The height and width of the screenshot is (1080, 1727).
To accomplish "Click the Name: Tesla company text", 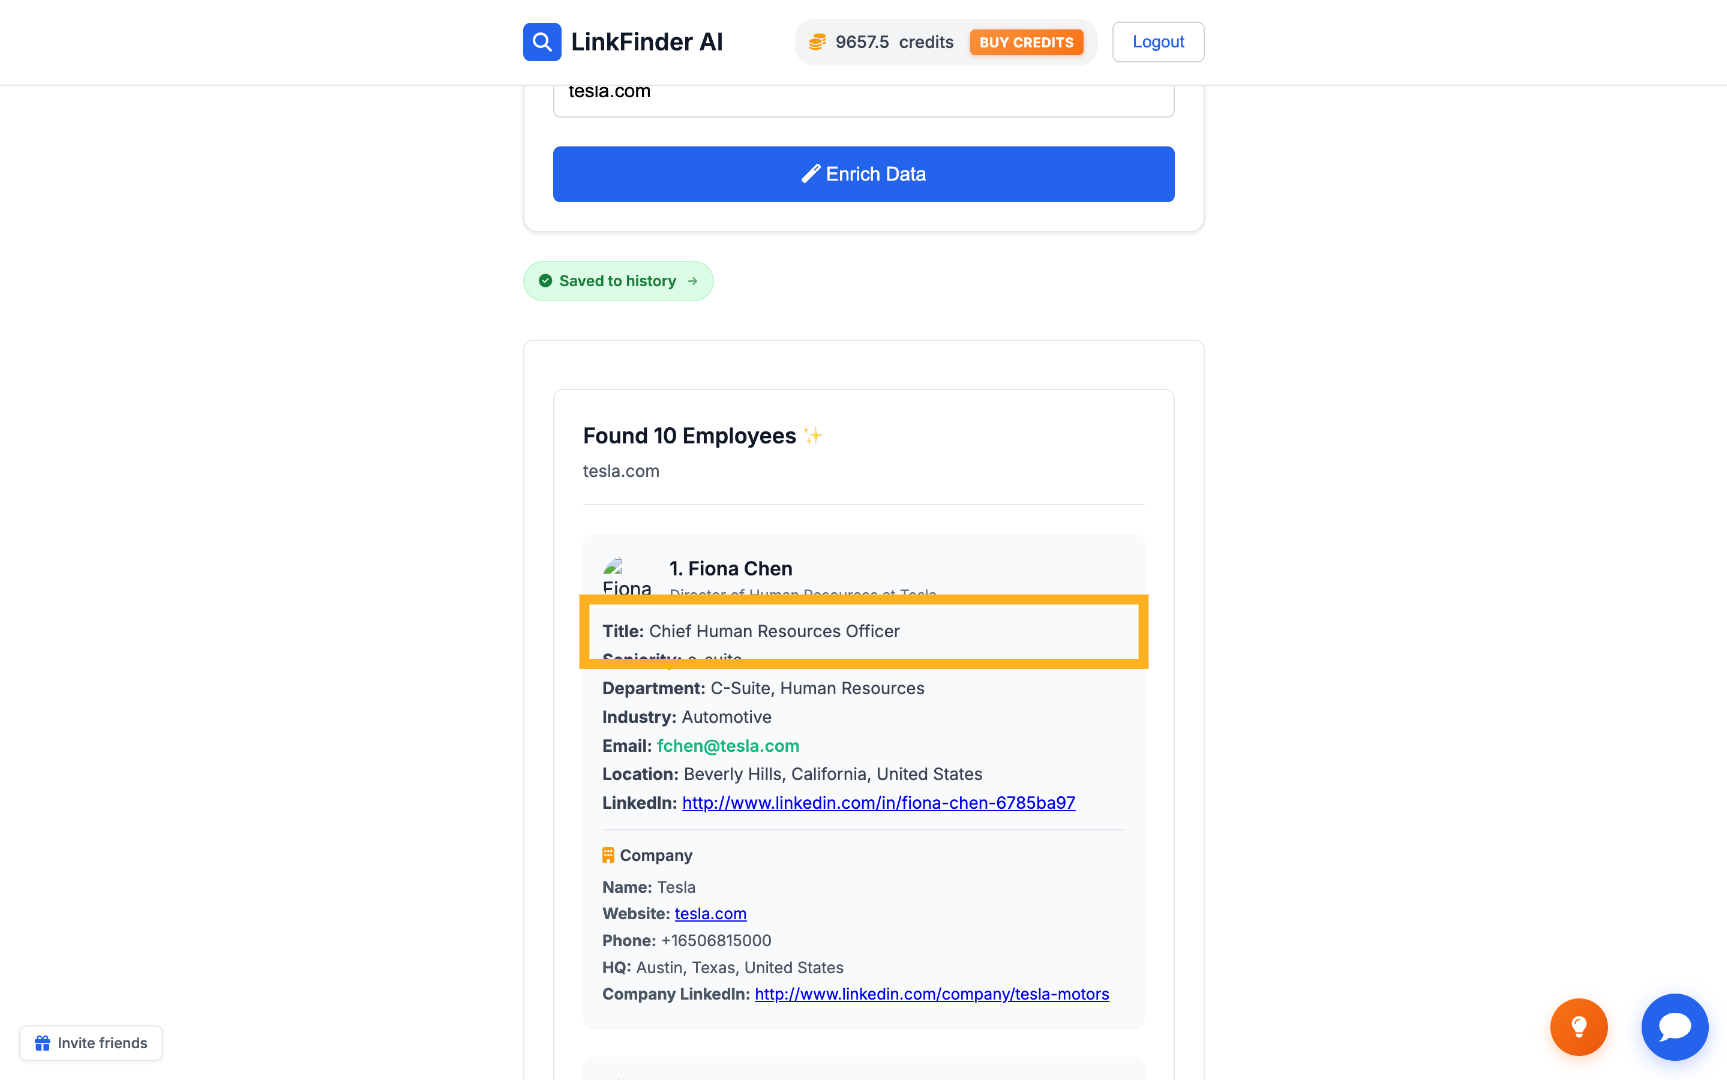I will (649, 887).
